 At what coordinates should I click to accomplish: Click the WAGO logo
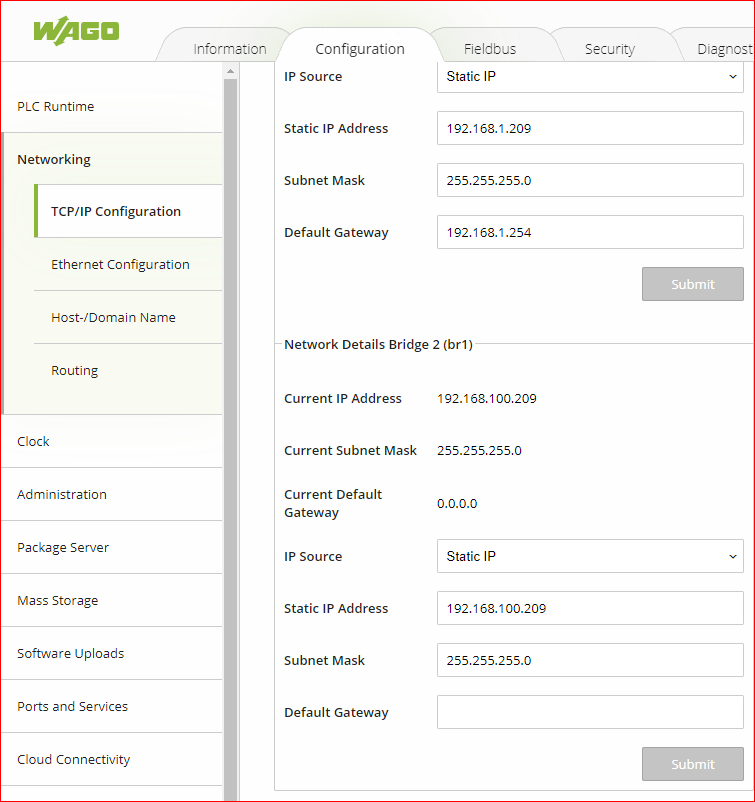pyautogui.click(x=75, y=30)
